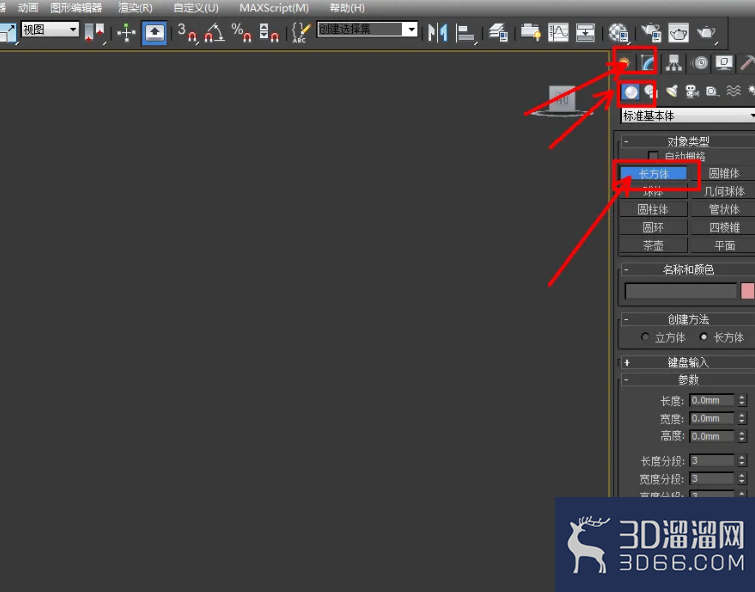This screenshot has width=755, height=592.
Task: Open the 自定义(U) menu
Action: click(x=195, y=8)
